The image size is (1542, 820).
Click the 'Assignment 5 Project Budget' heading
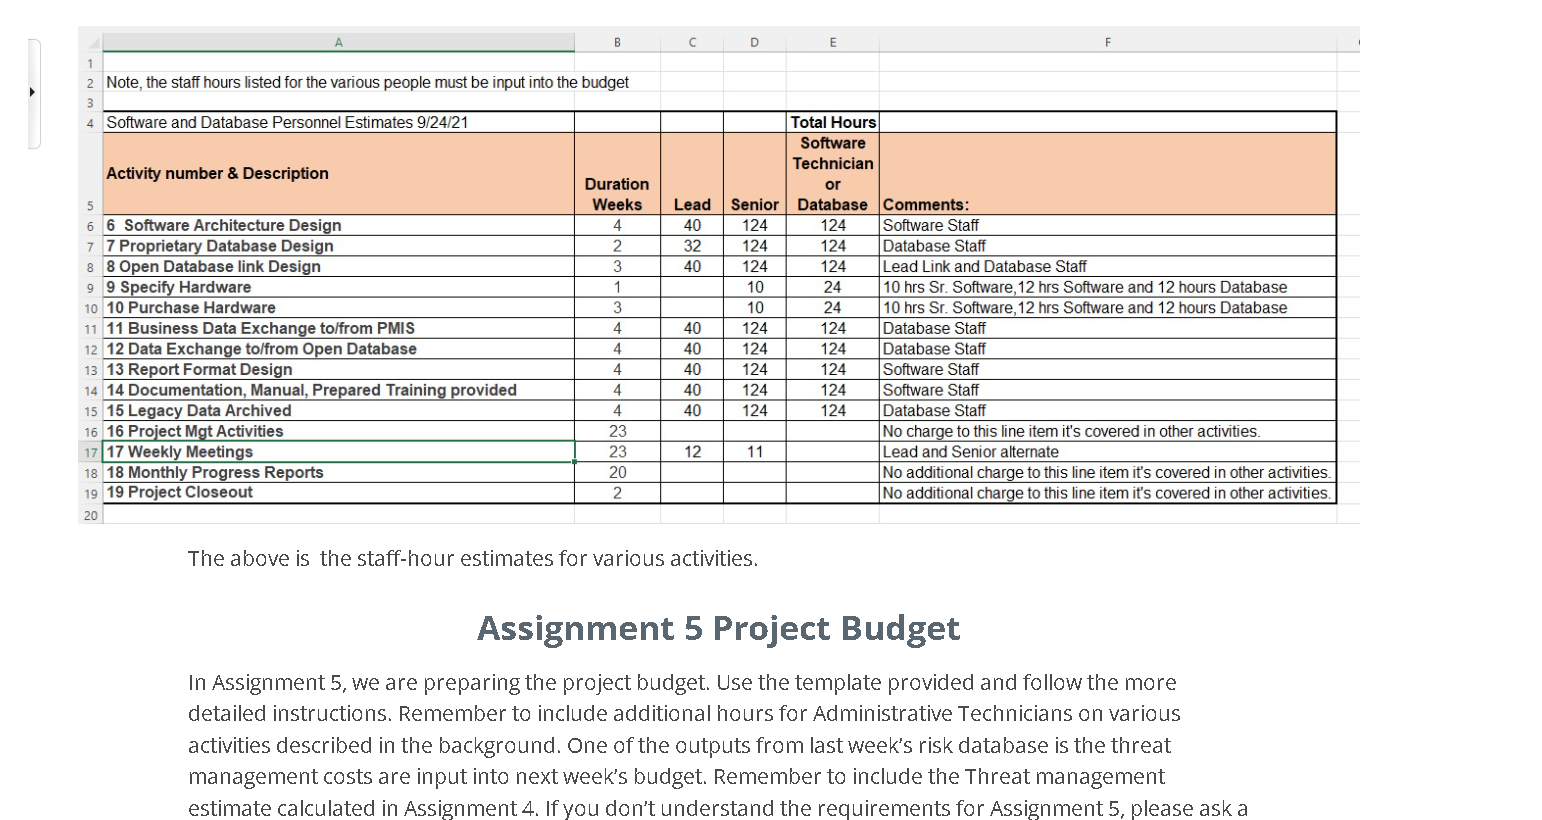pyautogui.click(x=719, y=628)
